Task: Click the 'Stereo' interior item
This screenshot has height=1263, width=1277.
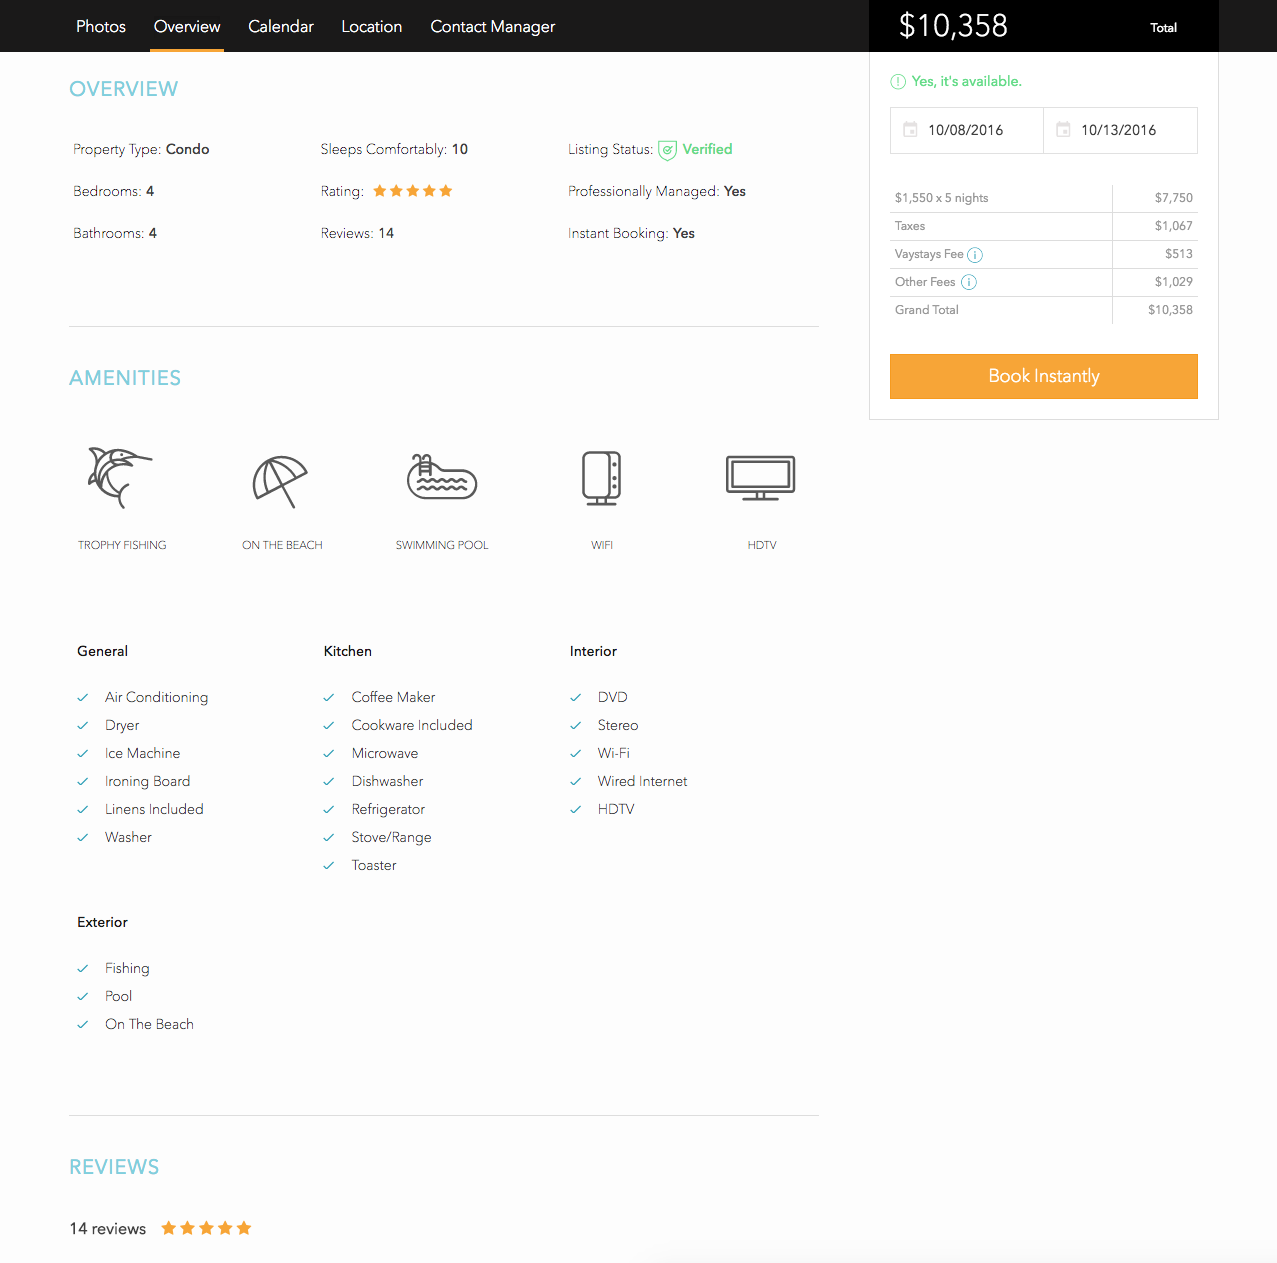Action: (618, 725)
